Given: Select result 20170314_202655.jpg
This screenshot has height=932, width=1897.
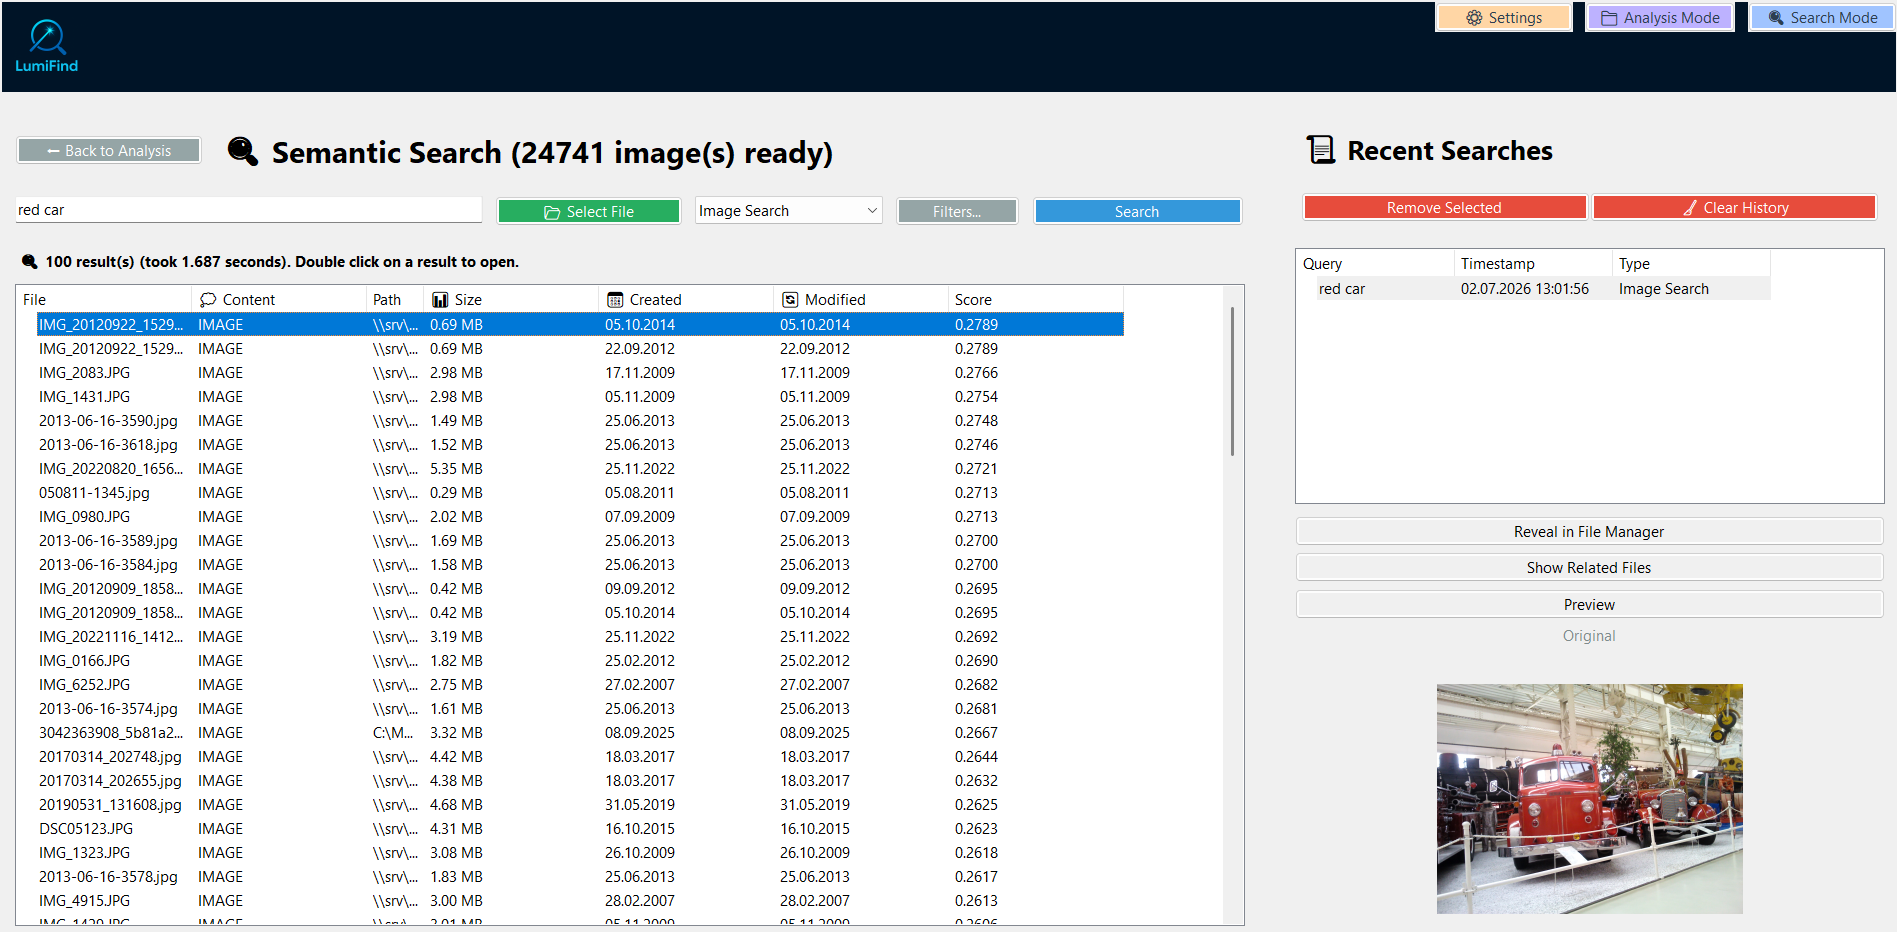Looking at the screenshot, I should [580, 781].
